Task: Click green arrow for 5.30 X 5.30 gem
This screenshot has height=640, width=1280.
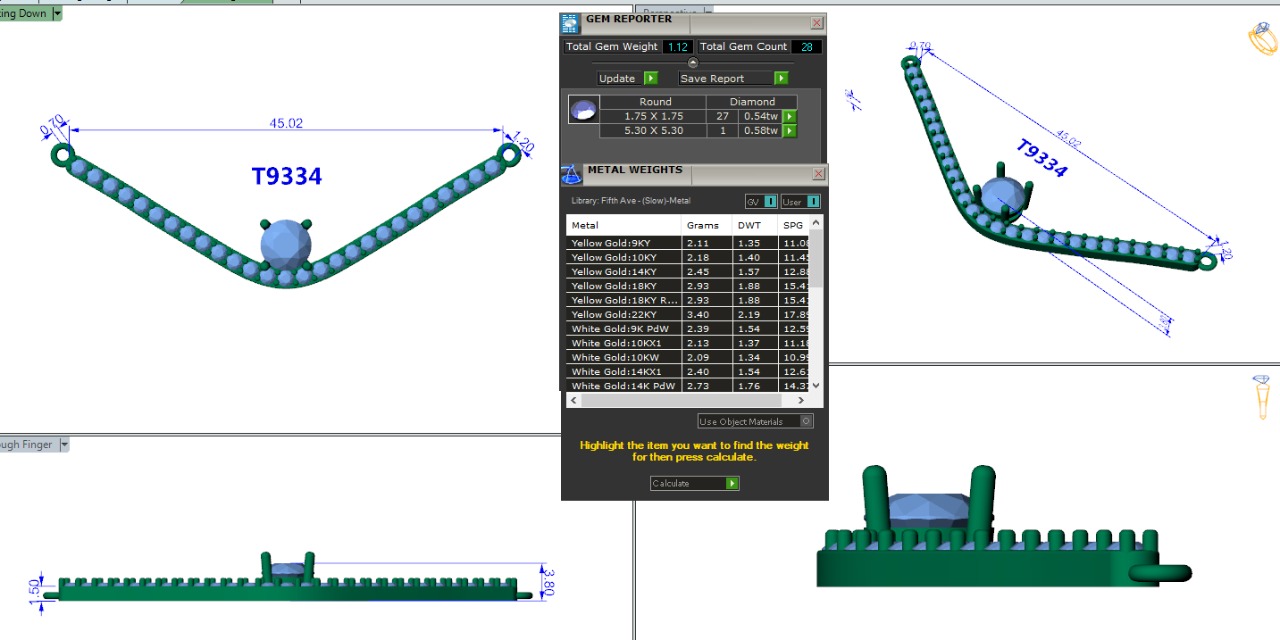Action: point(790,131)
